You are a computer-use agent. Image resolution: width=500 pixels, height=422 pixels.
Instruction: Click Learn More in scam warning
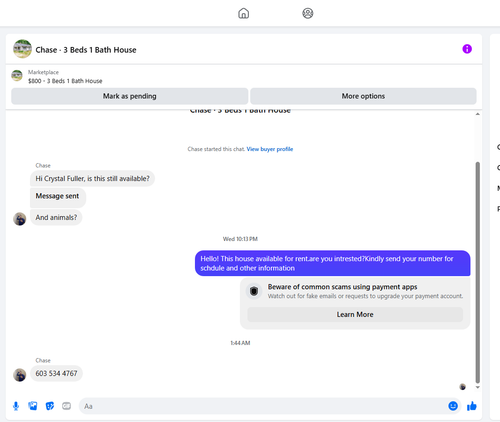coord(355,314)
